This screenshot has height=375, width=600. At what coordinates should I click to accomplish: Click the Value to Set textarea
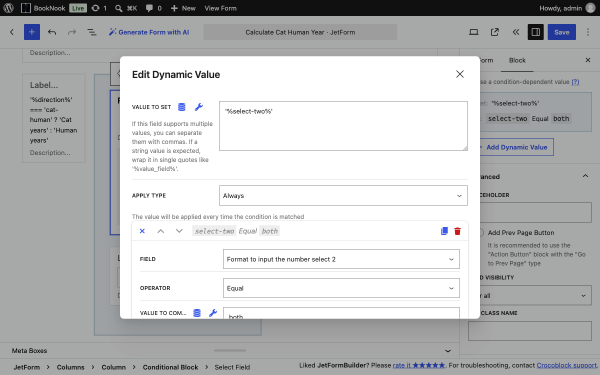(x=343, y=126)
